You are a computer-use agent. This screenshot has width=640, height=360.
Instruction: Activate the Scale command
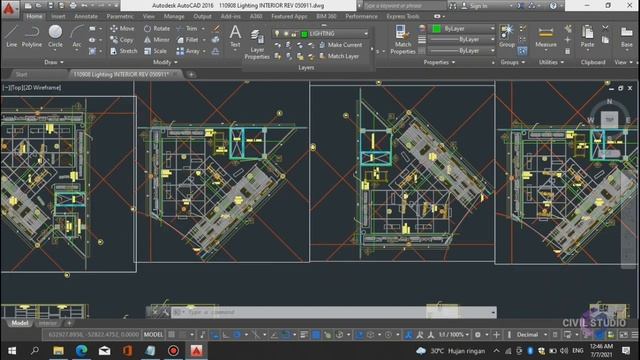point(155,51)
